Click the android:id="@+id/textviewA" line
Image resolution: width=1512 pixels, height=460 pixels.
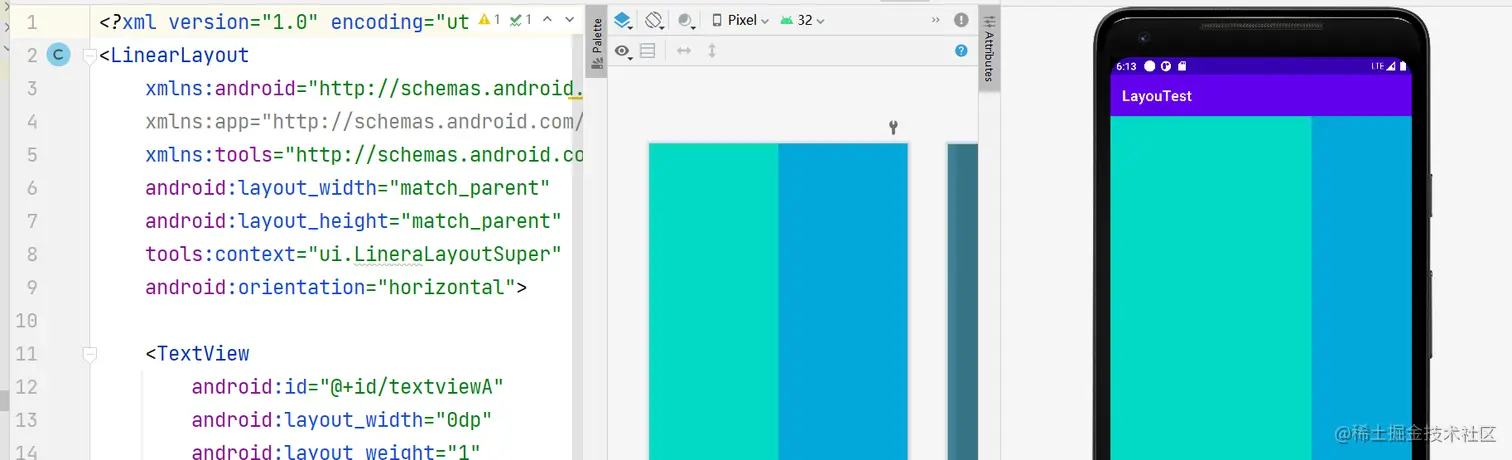pos(348,386)
